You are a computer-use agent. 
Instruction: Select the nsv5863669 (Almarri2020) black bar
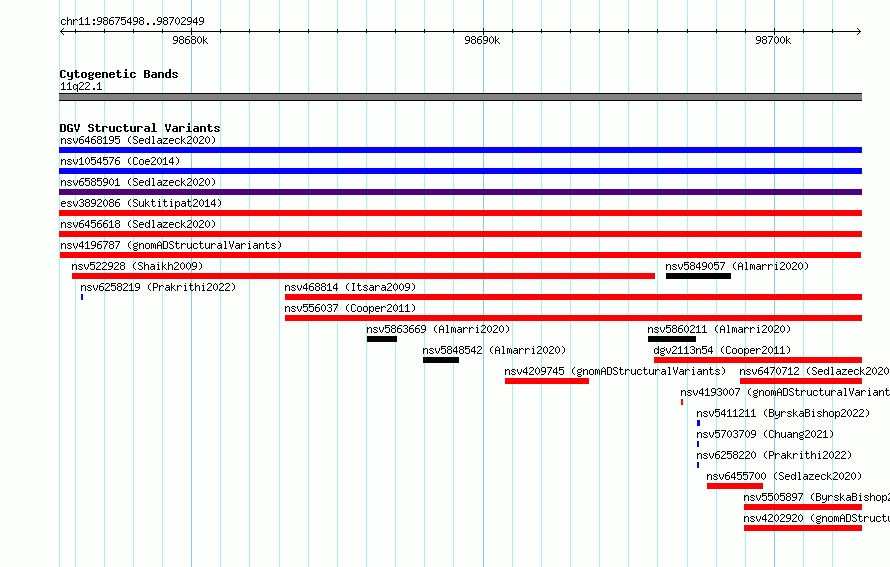point(382,339)
